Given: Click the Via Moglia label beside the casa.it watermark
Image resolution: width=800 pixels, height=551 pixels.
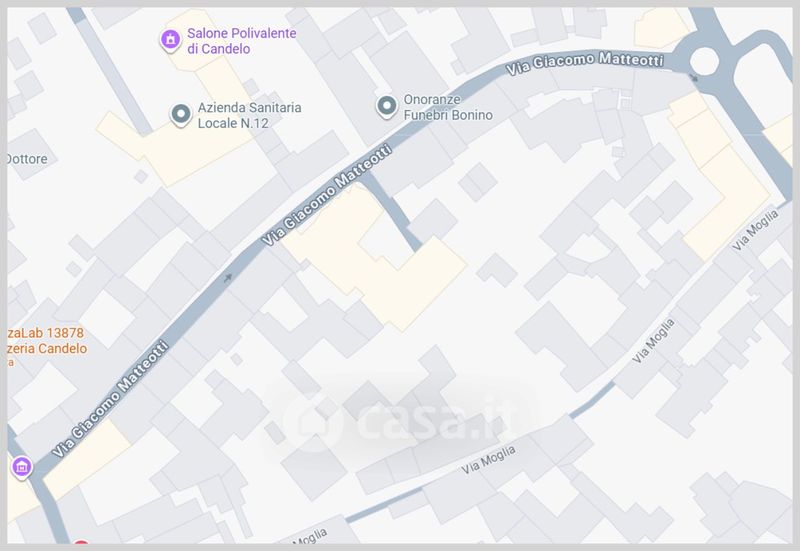Looking at the screenshot, I should 488,460.
